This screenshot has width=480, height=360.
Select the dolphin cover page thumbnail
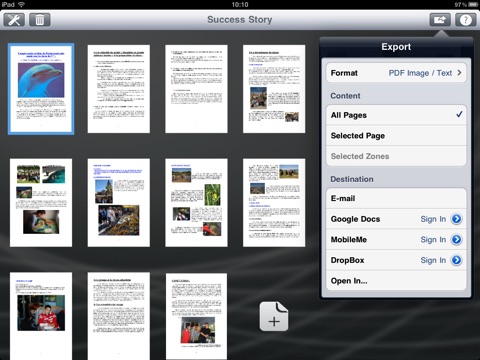[41, 89]
